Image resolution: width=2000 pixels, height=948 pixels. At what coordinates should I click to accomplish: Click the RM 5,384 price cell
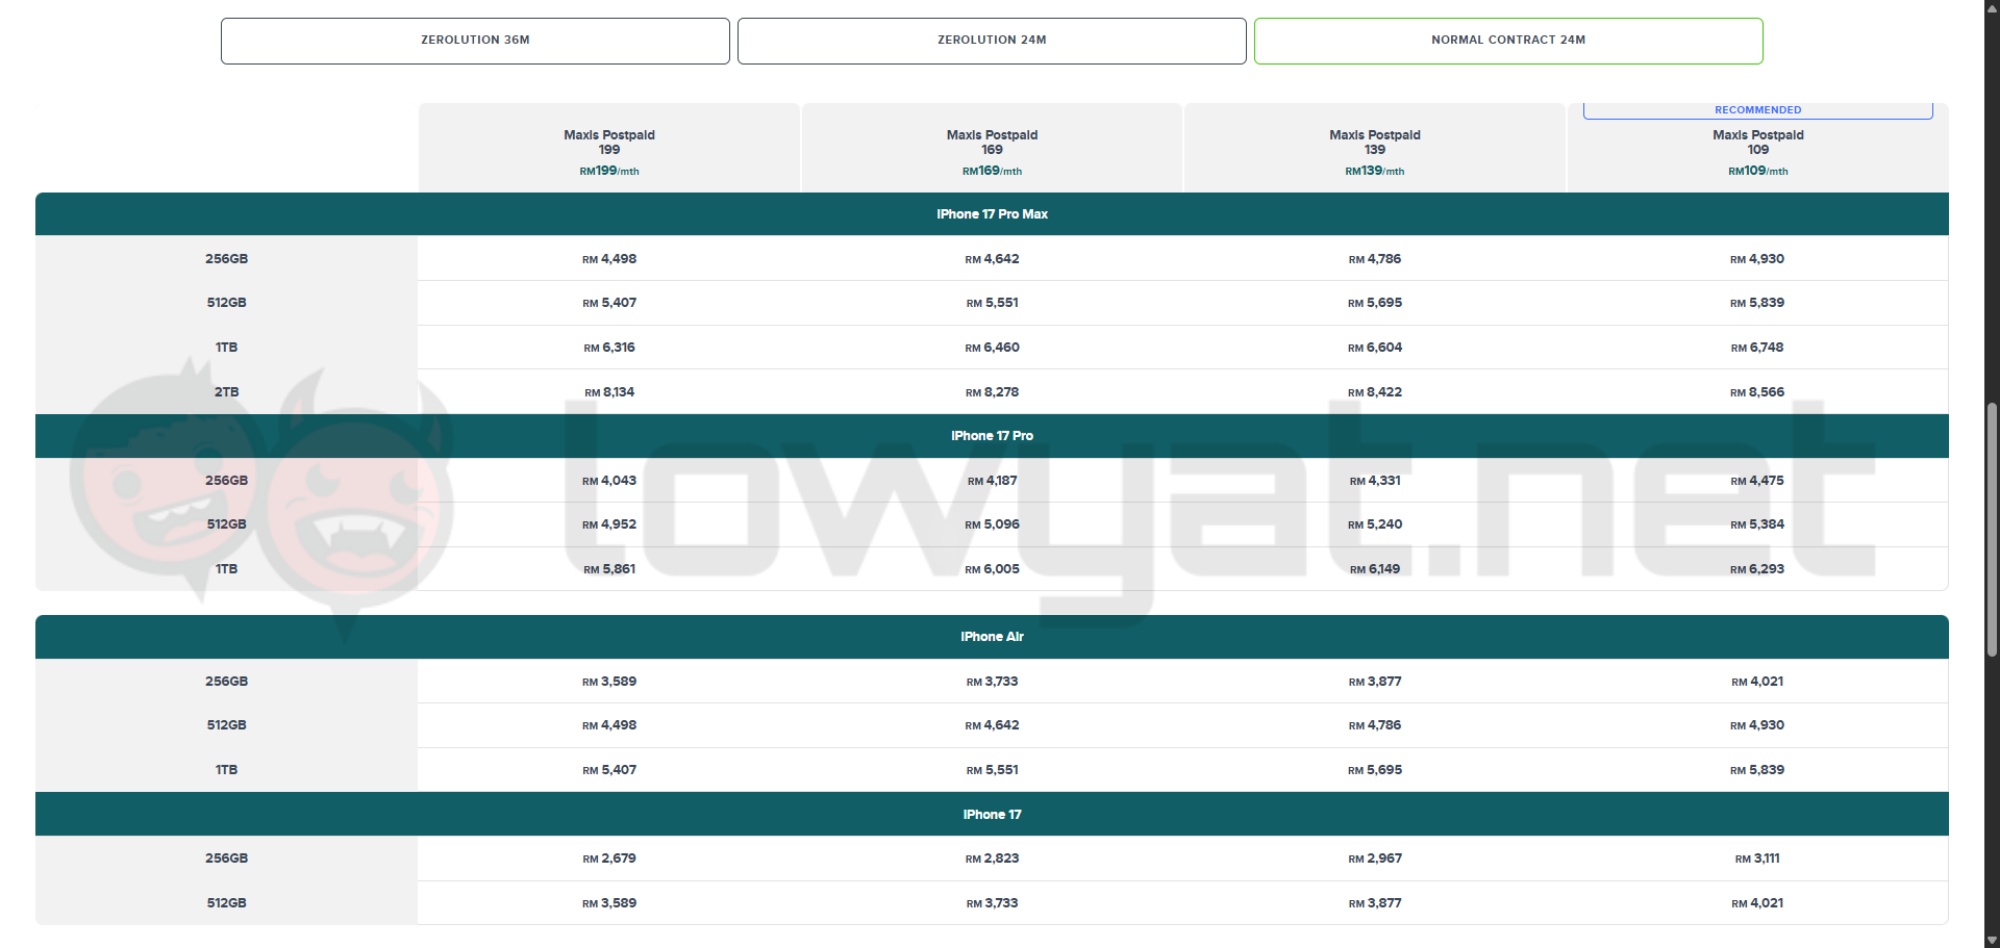(1758, 524)
